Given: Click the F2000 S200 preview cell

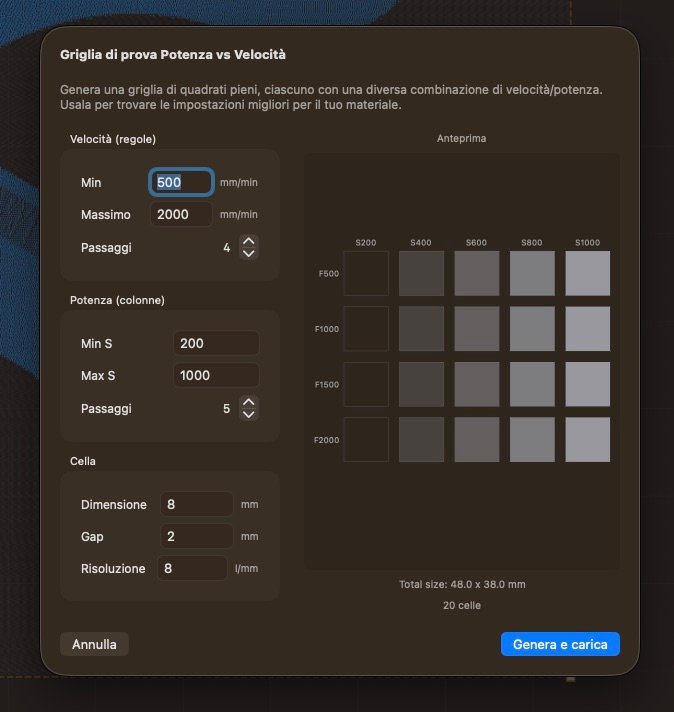Looking at the screenshot, I should [x=366, y=439].
